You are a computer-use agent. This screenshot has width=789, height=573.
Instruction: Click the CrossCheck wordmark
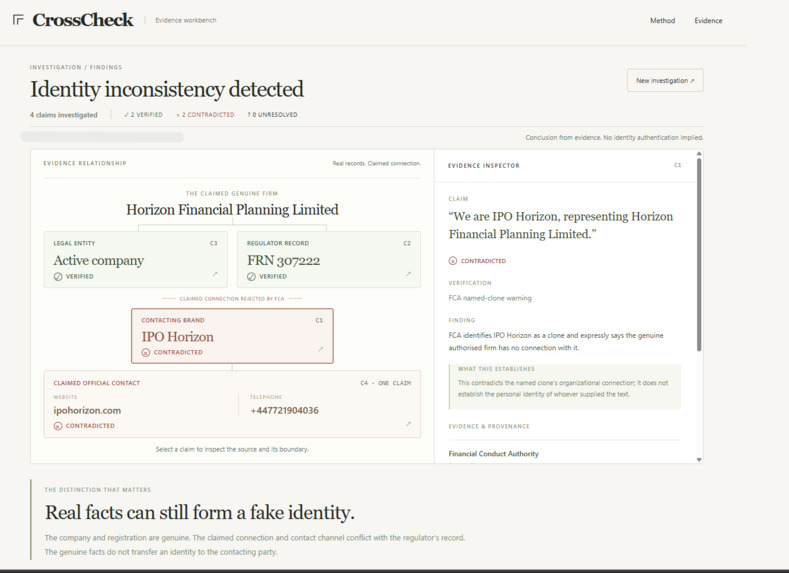83,20
